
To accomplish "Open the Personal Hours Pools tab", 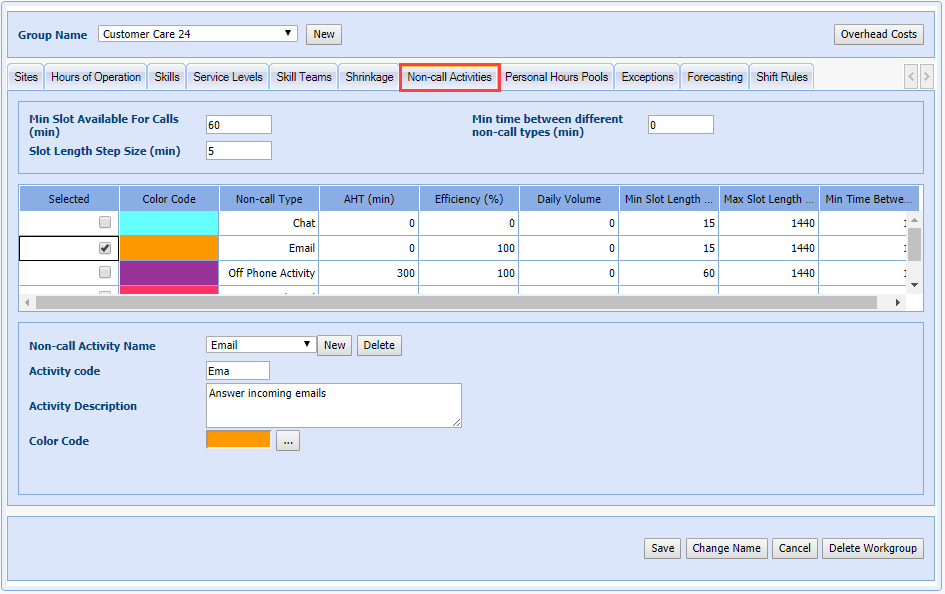I will 556,77.
